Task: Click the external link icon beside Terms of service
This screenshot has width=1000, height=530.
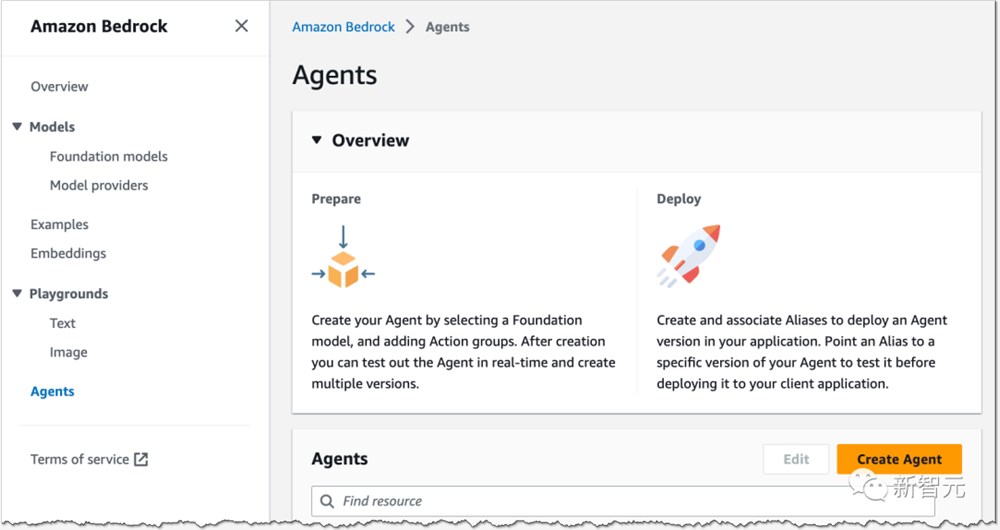Action: point(141,459)
